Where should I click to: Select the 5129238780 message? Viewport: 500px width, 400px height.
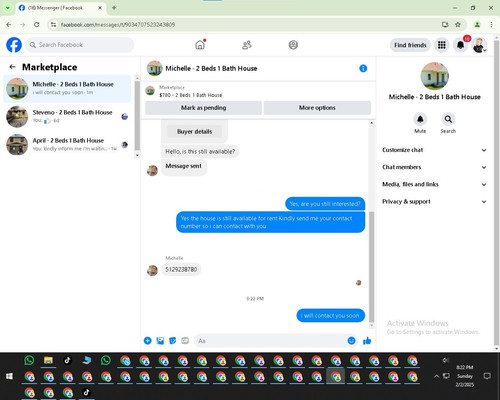click(x=181, y=269)
